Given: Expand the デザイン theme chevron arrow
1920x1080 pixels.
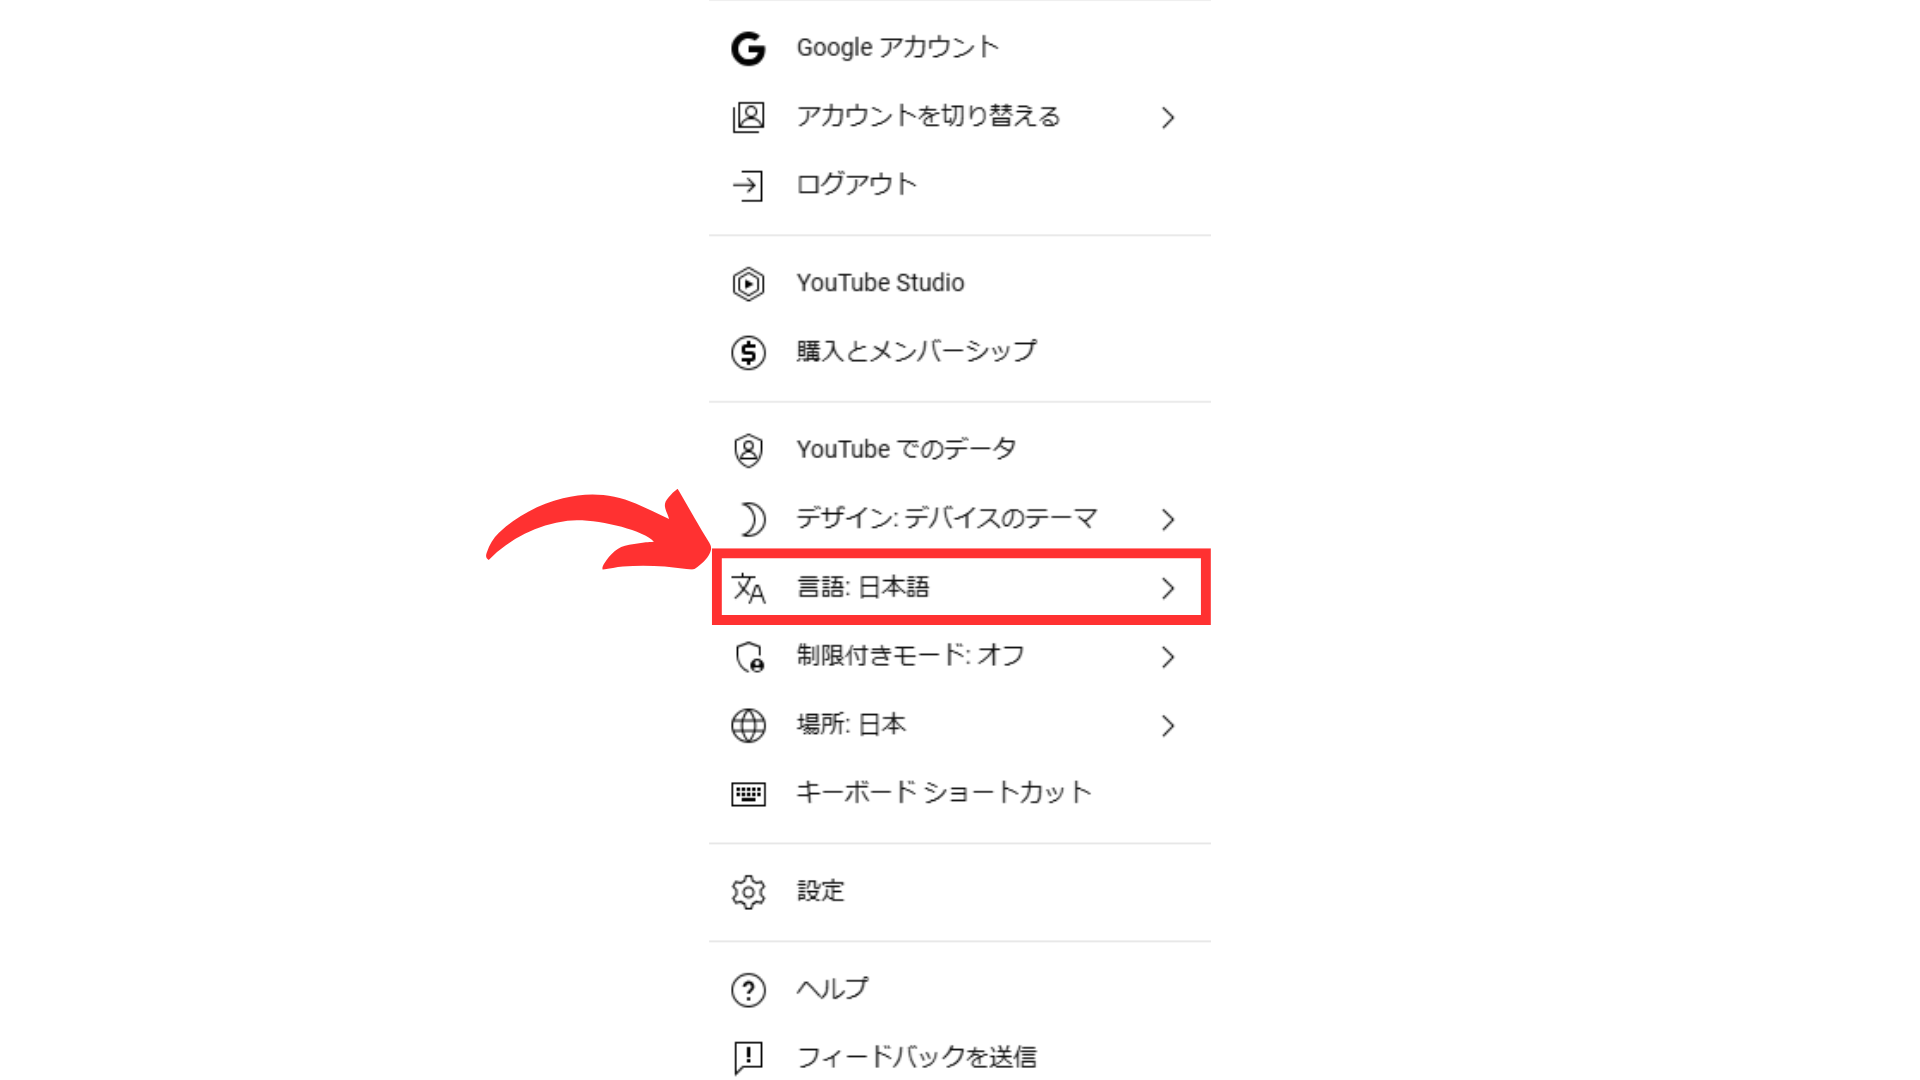Looking at the screenshot, I should coord(1168,519).
